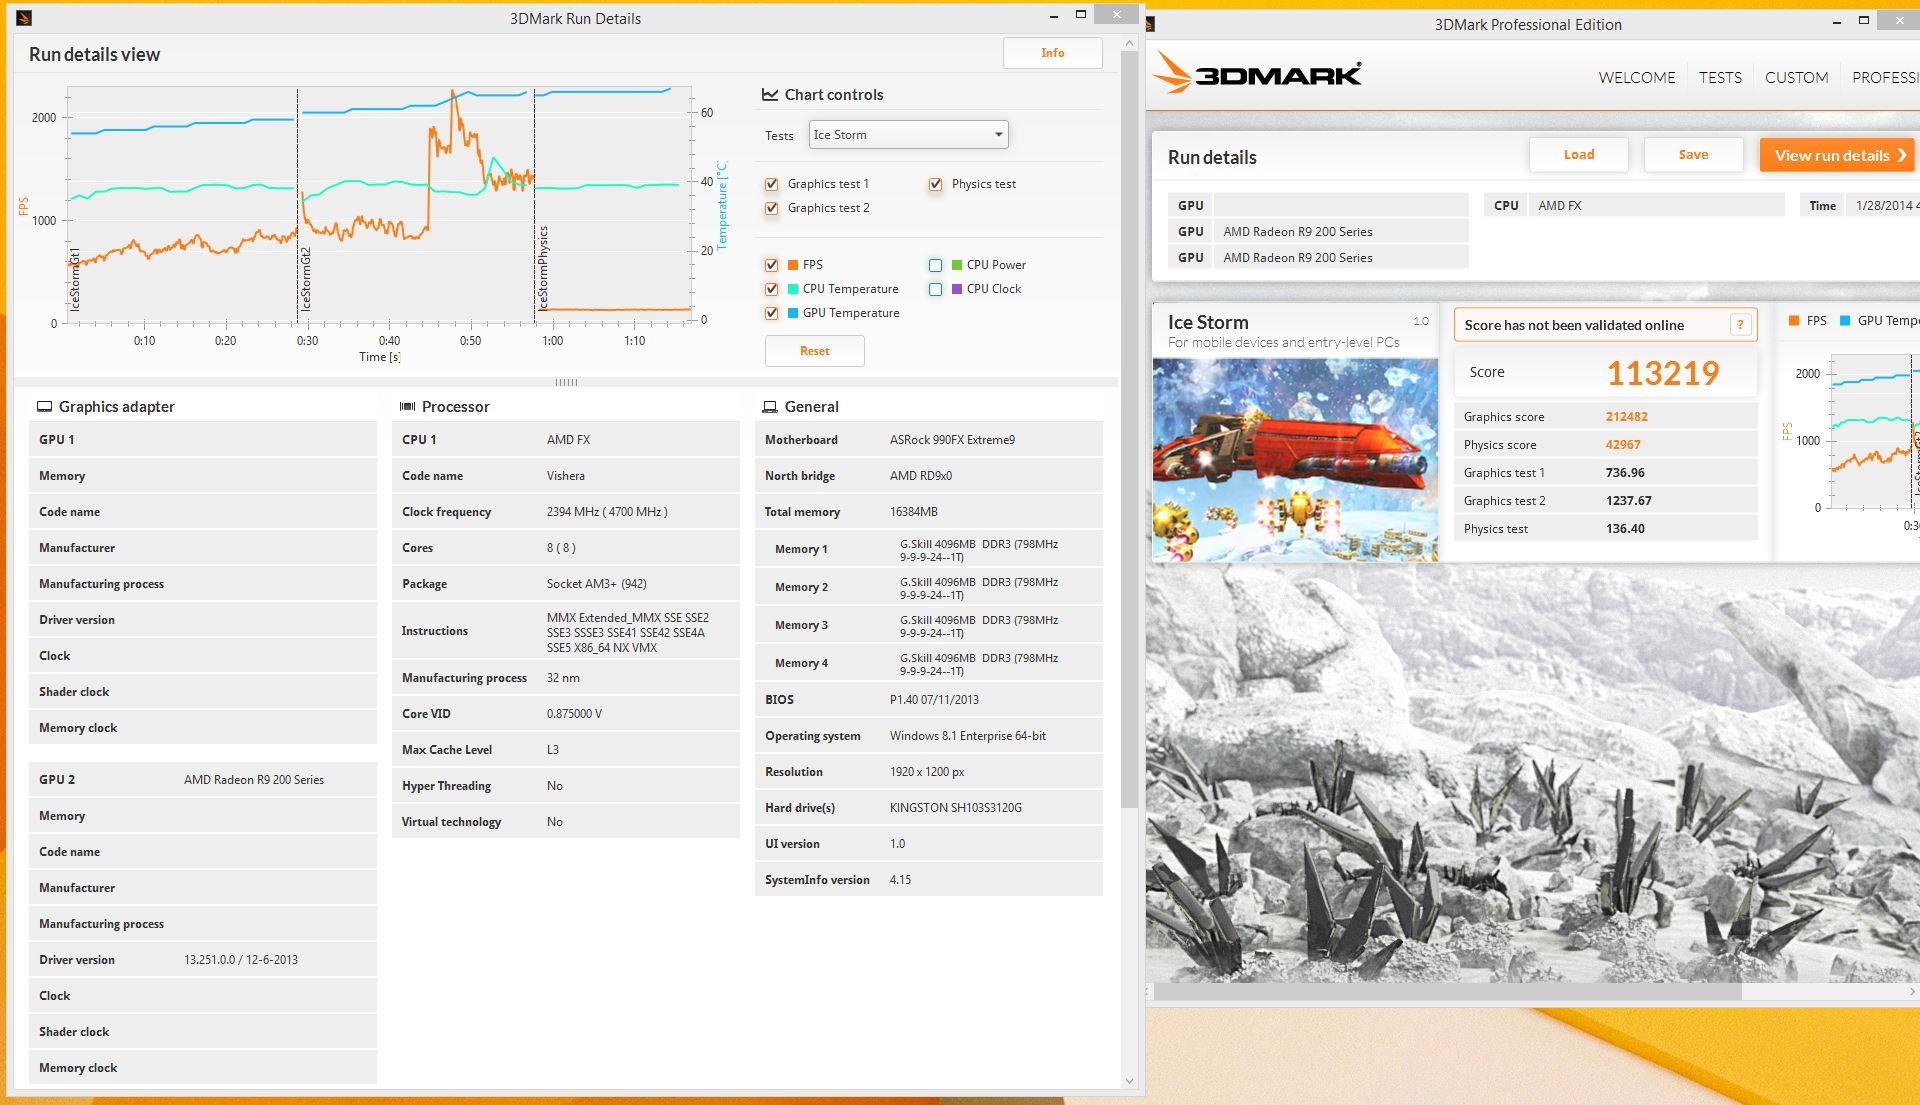1920x1105 pixels.
Task: Open the TESTS tab
Action: point(1720,77)
